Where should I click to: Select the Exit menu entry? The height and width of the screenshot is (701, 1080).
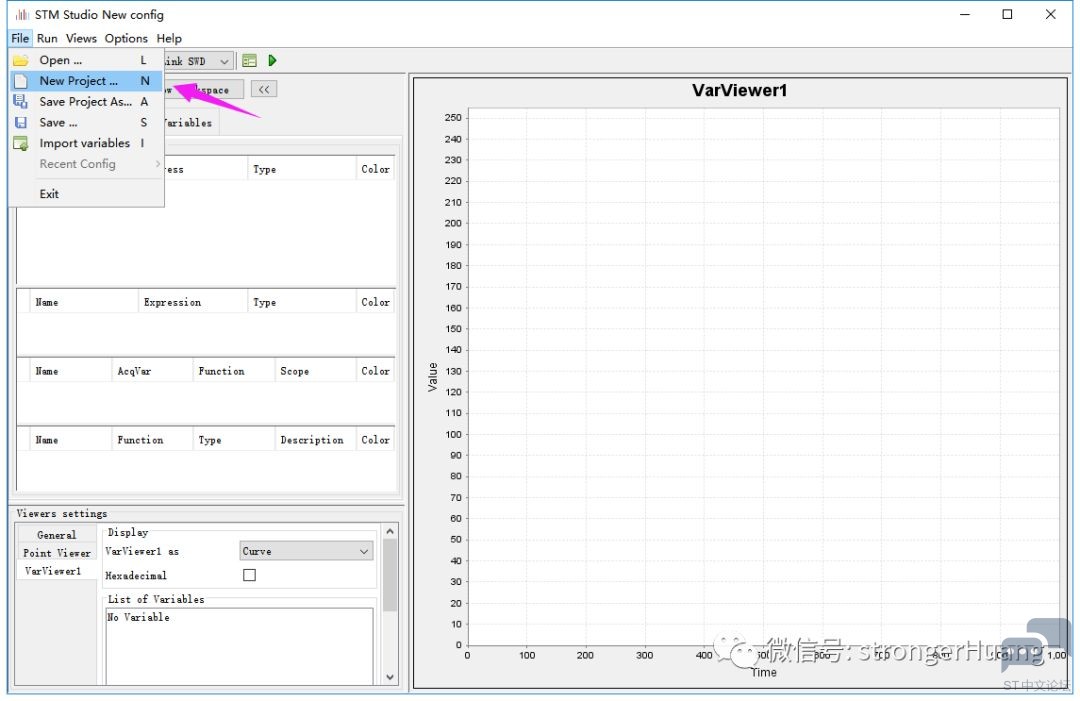click(x=50, y=194)
